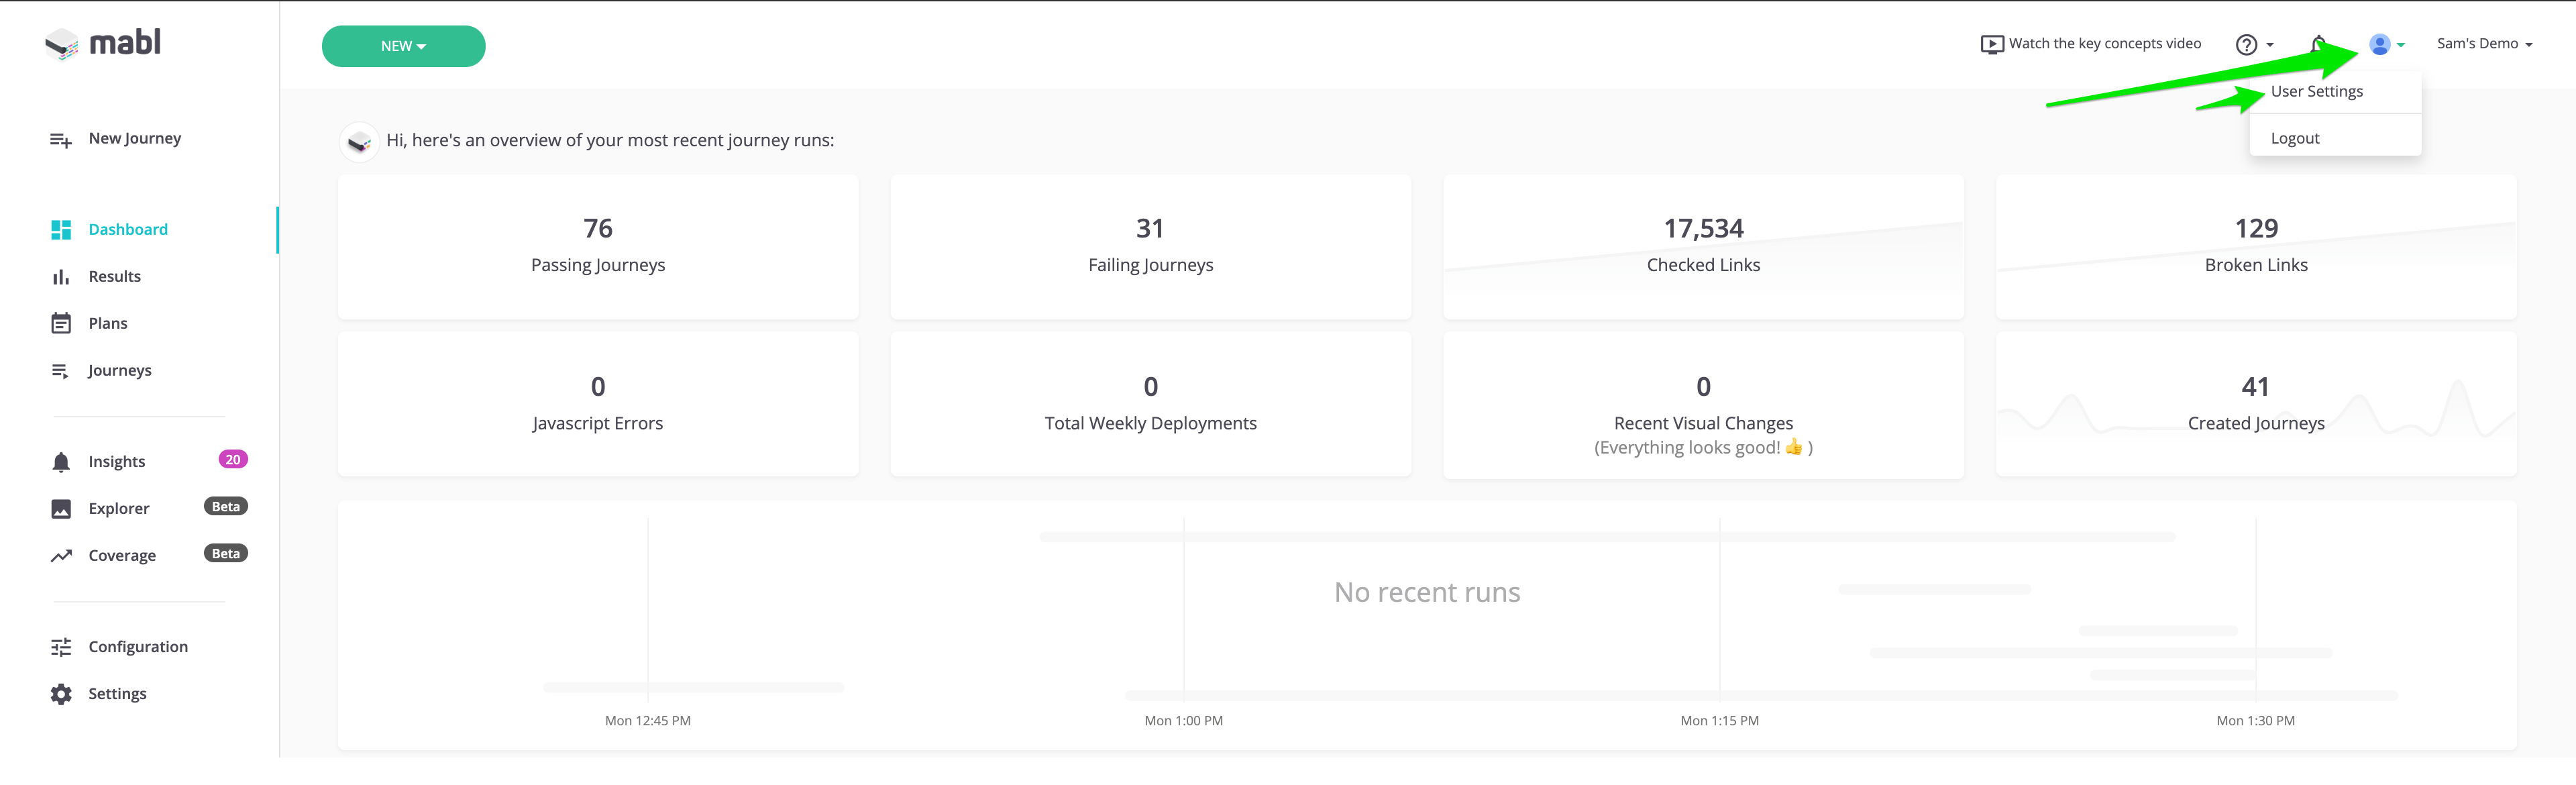Viewport: 2576px width, 785px height.
Task: Open the green NEW dropdown button
Action: 403,46
